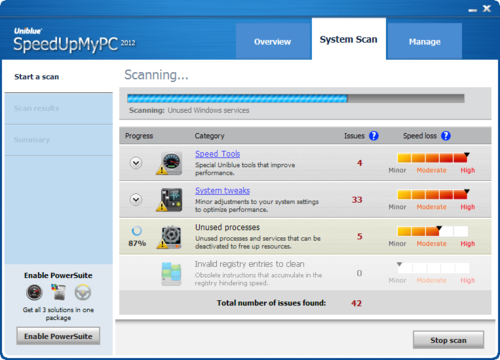
Task: Open the Speed Tools link
Action: [218, 154]
